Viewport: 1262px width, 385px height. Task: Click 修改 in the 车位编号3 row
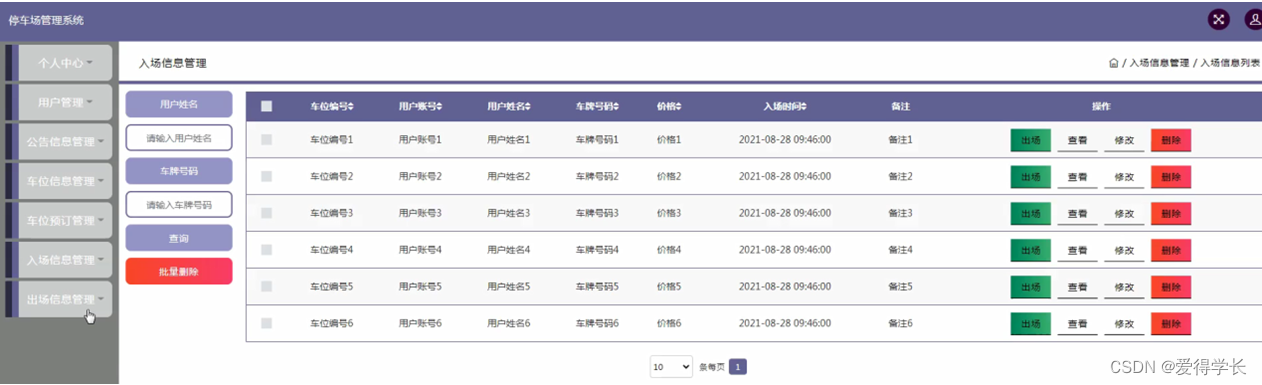(1124, 214)
